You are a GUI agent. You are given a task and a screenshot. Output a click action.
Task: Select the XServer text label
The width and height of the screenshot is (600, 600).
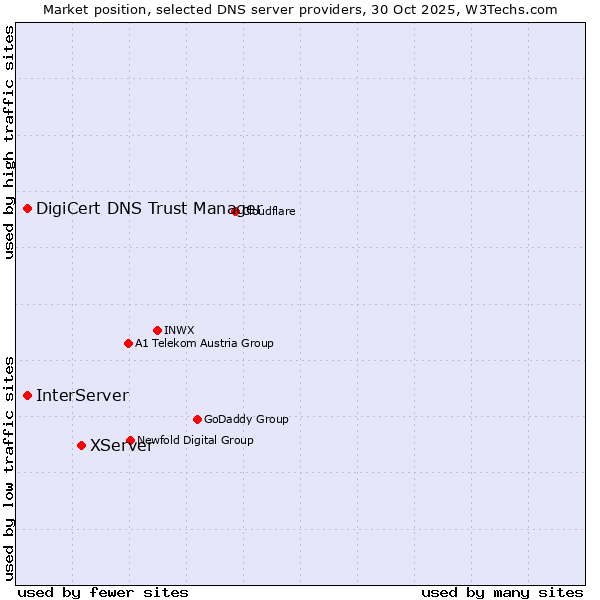coord(121,445)
